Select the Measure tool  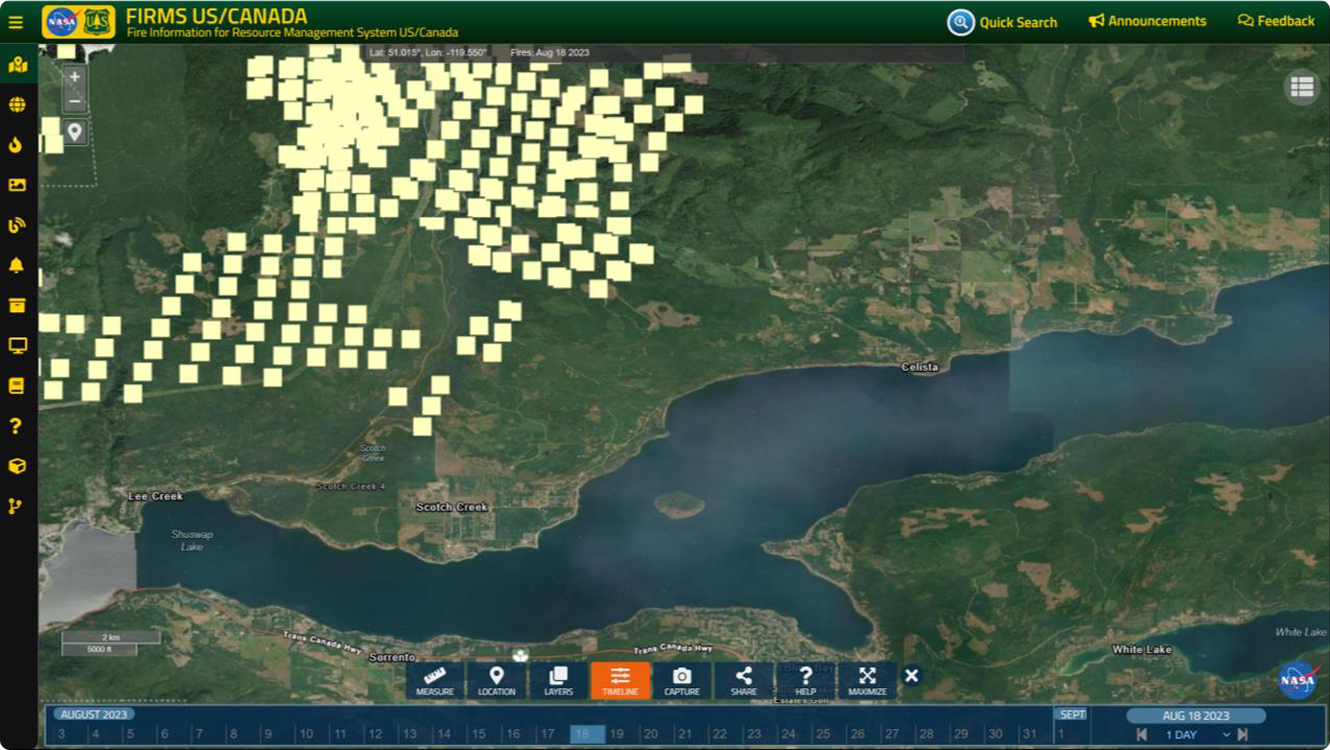click(435, 680)
